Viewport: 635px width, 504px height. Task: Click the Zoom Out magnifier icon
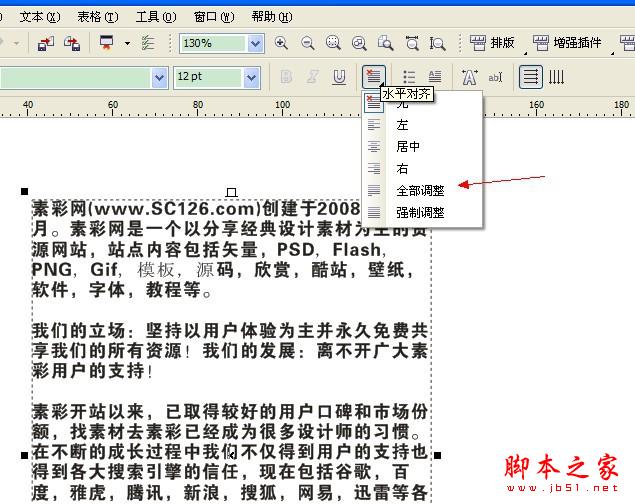(x=307, y=43)
